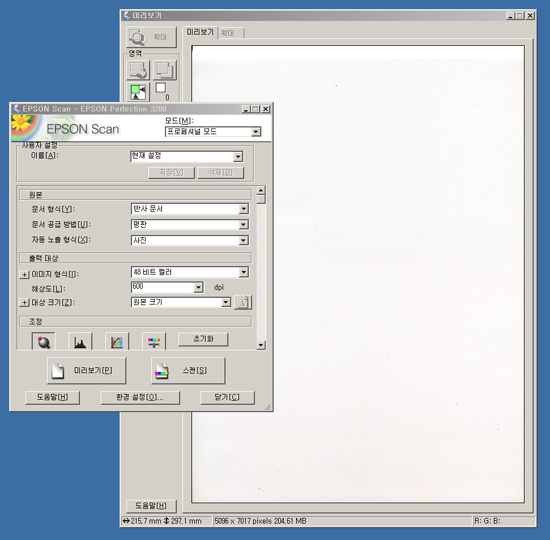The width and height of the screenshot is (550, 540).
Task: Expand the Image Type plus box
Action: [x=24, y=274]
